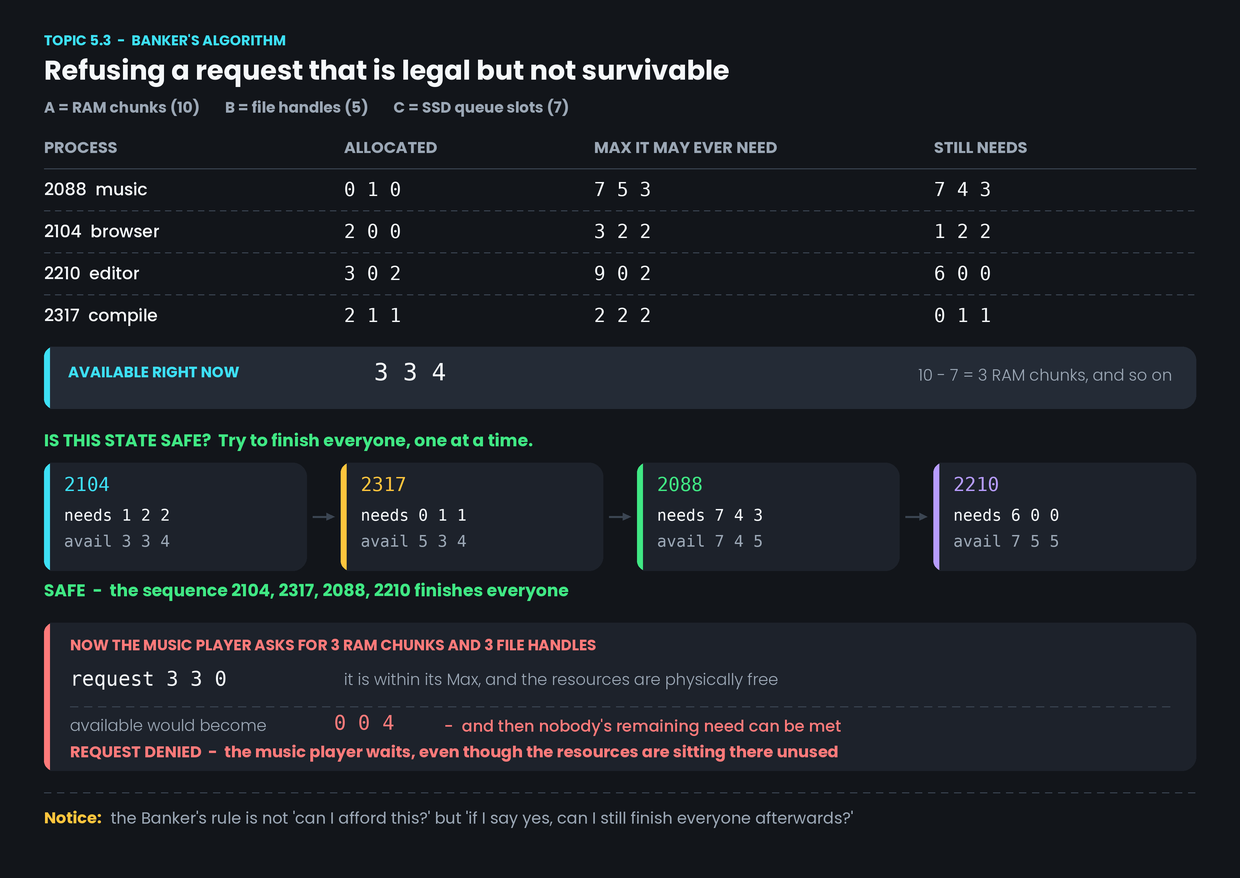The width and height of the screenshot is (1240, 878).
Task: Select the 2104 step card
Action: 175,517
